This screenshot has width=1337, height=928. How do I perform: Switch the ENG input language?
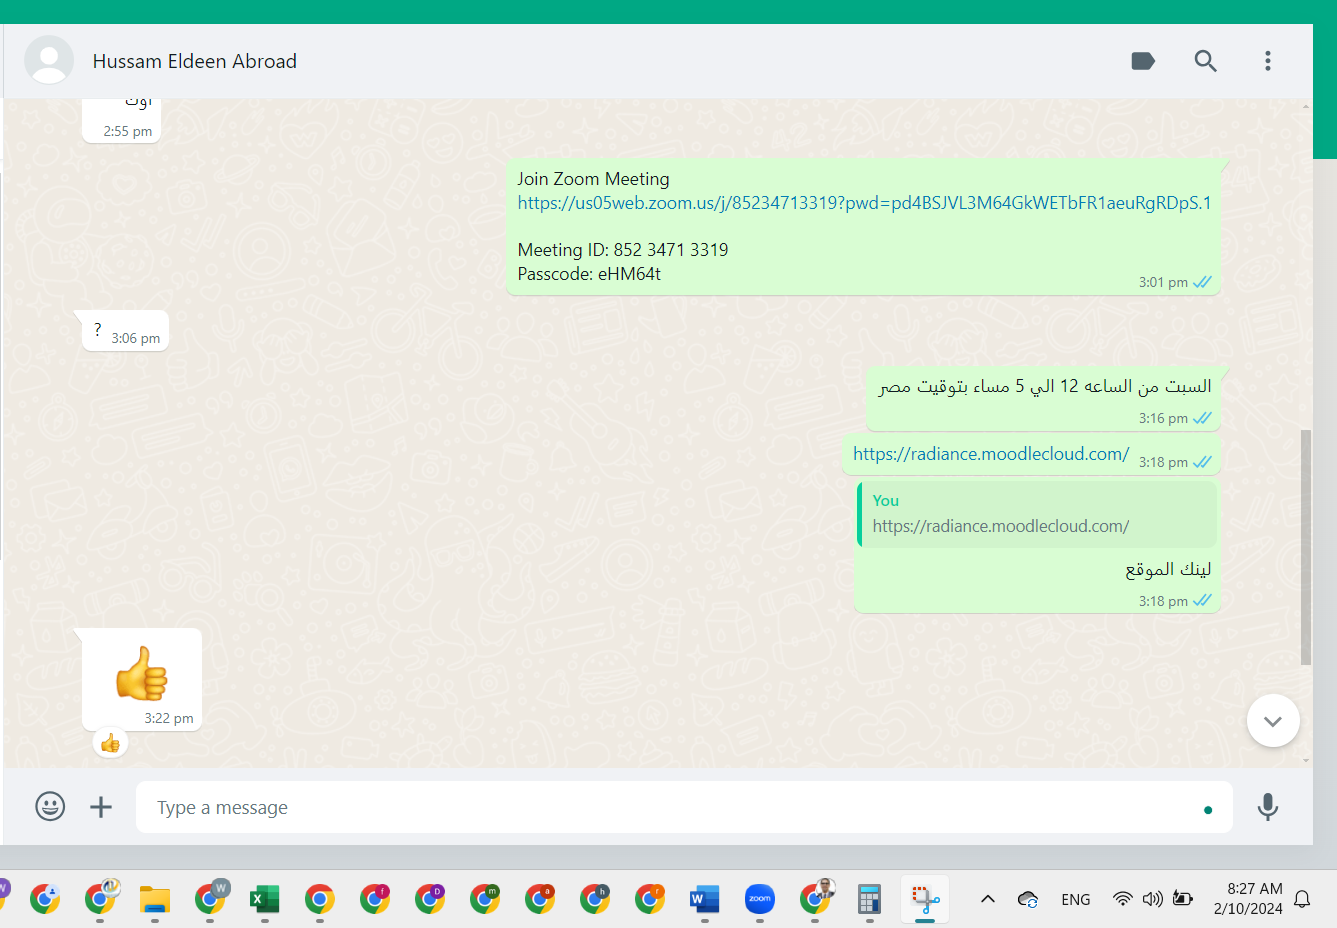(1076, 899)
